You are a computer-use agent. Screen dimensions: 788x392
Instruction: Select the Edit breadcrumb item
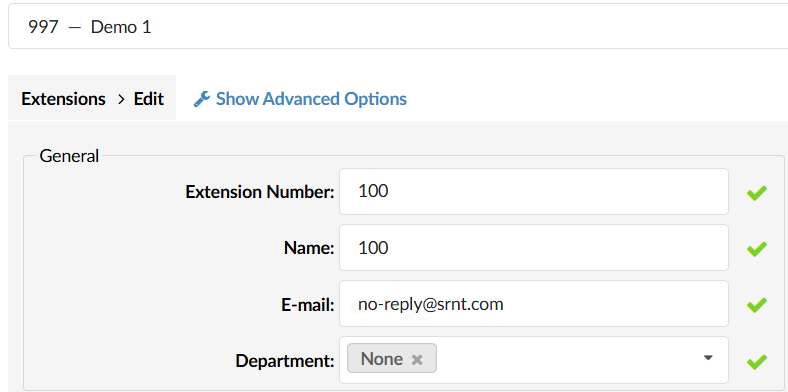(x=149, y=99)
